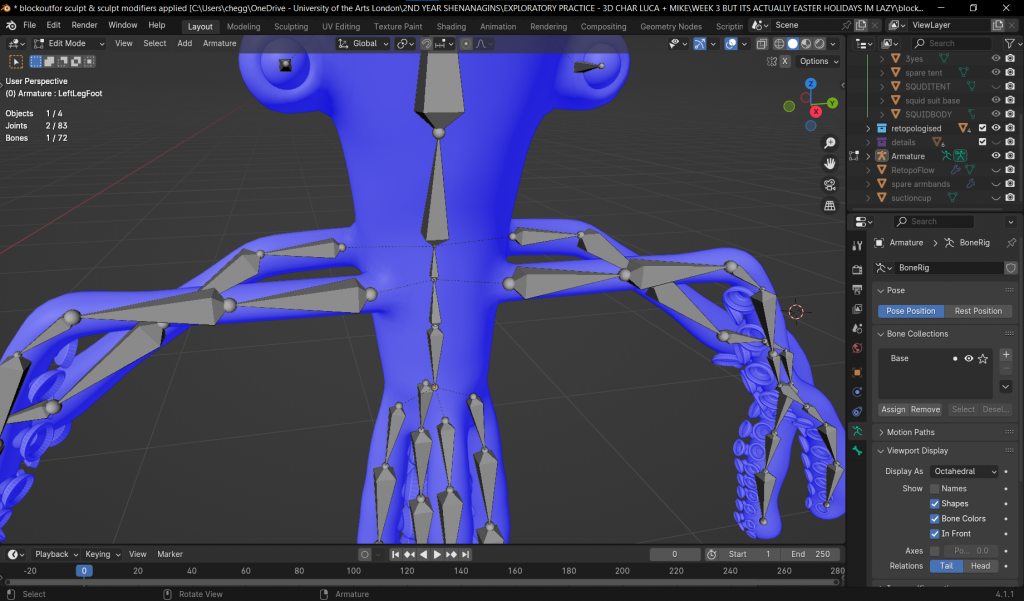The width and height of the screenshot is (1024, 601).
Task: Click the Blender logo menu
Action: [10, 25]
